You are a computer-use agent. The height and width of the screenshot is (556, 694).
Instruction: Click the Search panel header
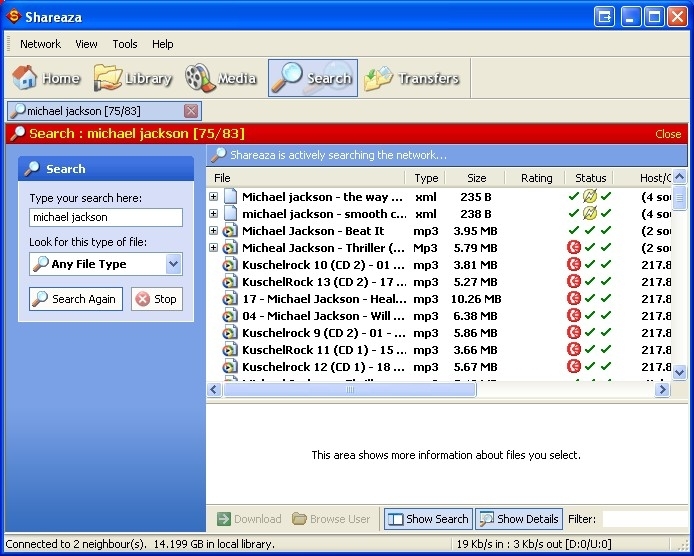tap(106, 169)
